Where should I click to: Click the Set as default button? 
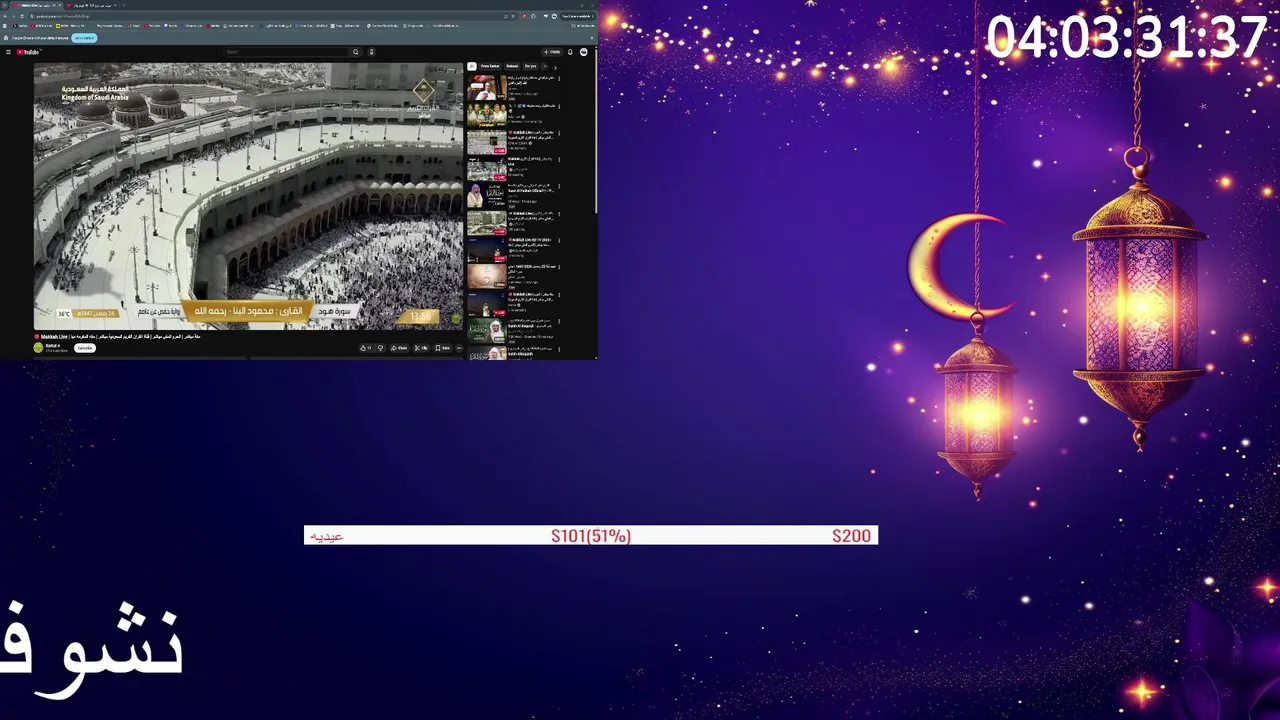(x=84, y=38)
